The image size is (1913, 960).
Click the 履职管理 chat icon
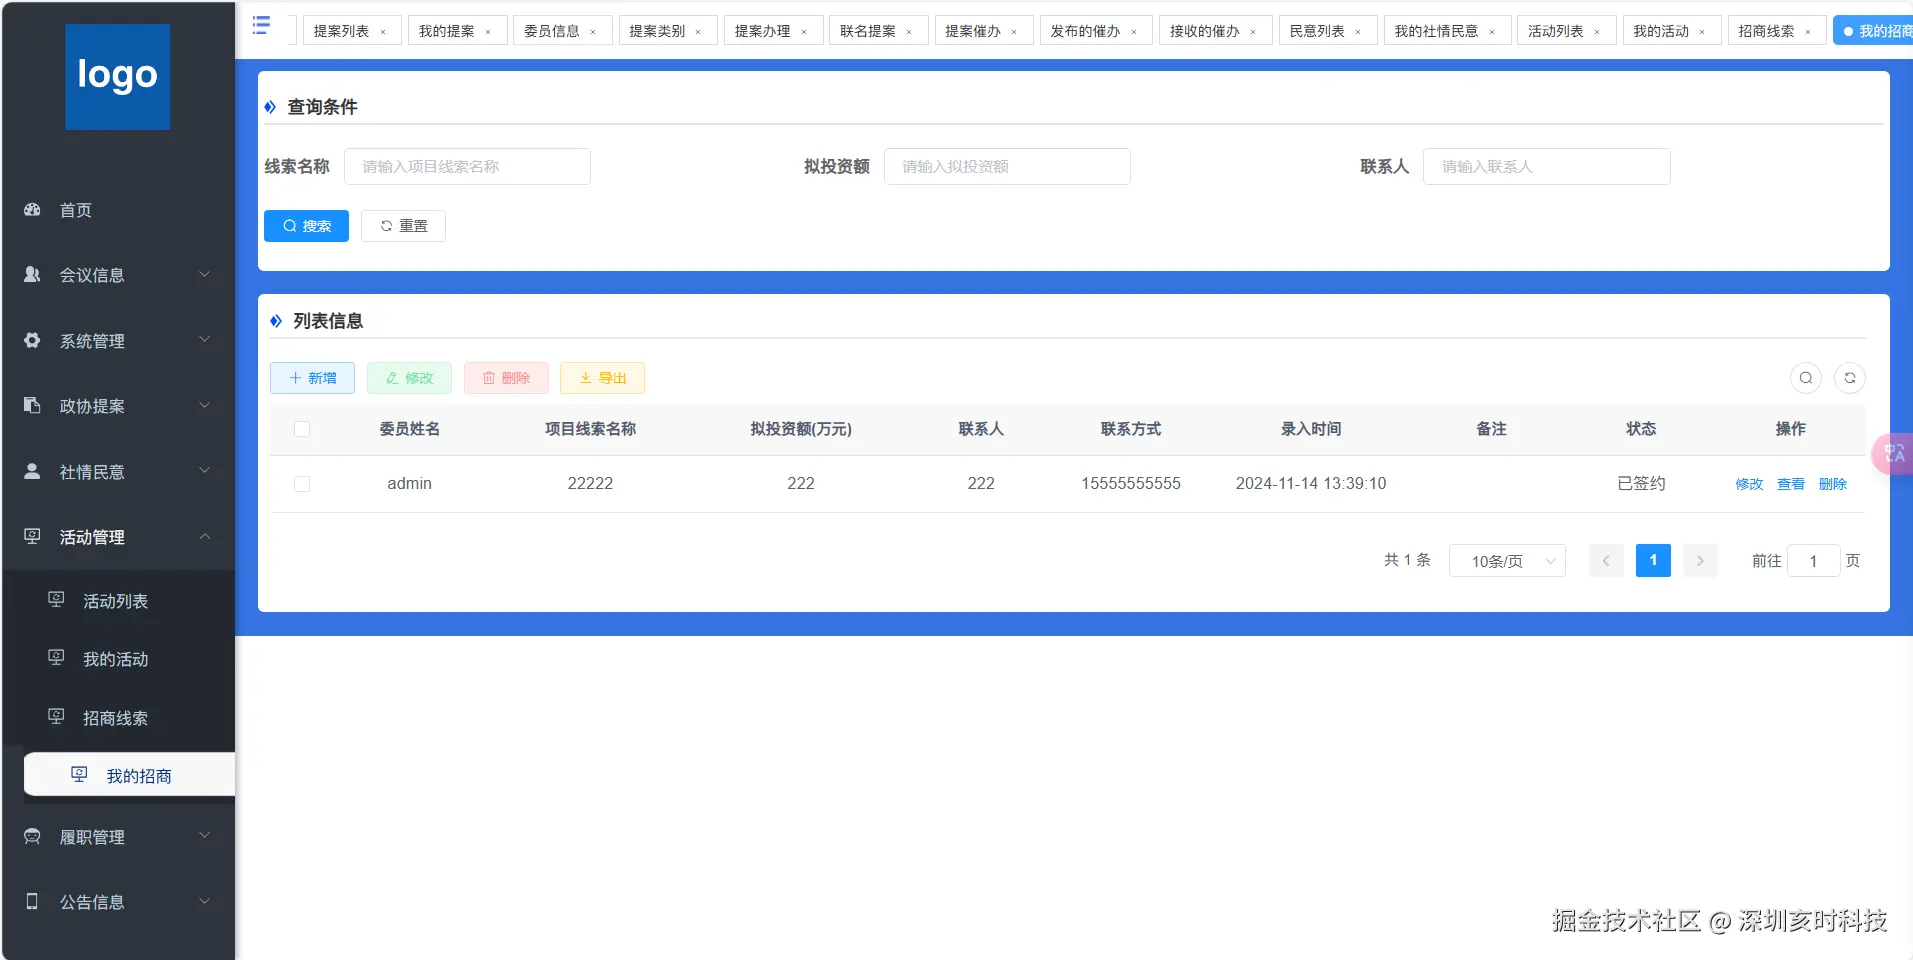point(32,837)
